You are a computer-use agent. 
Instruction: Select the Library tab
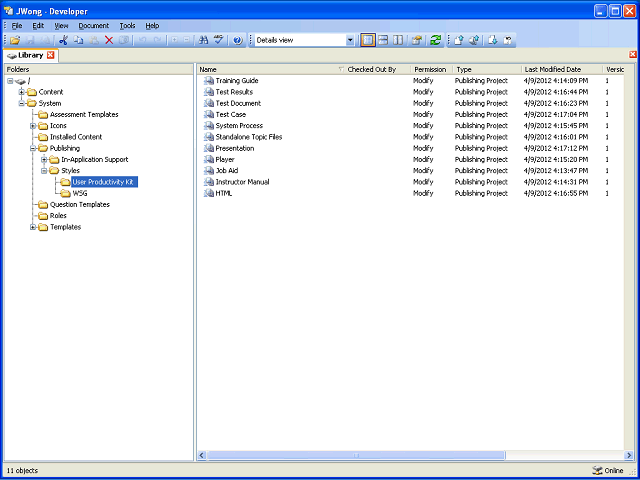[x=31, y=55]
